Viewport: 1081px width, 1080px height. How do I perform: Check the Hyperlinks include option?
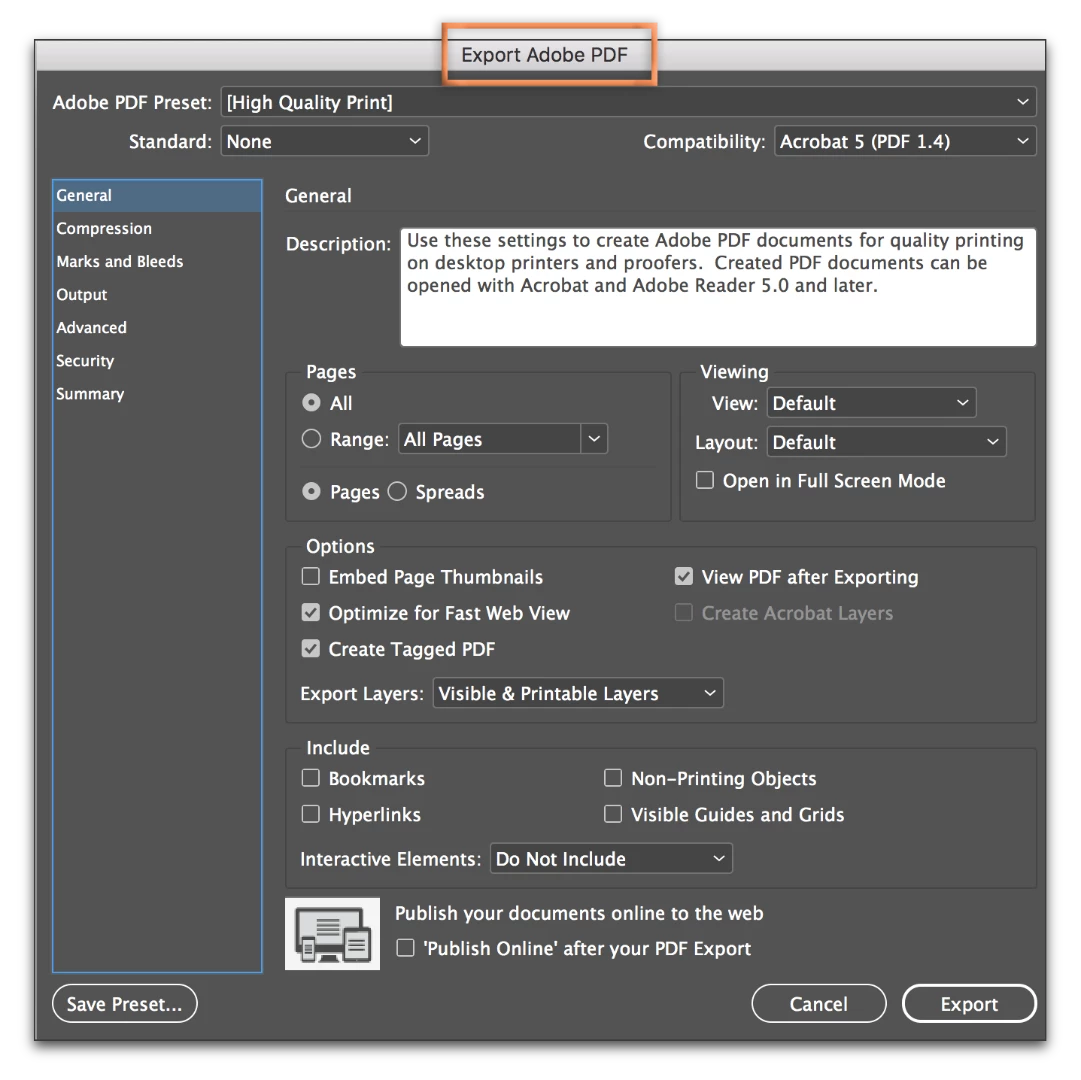point(311,814)
